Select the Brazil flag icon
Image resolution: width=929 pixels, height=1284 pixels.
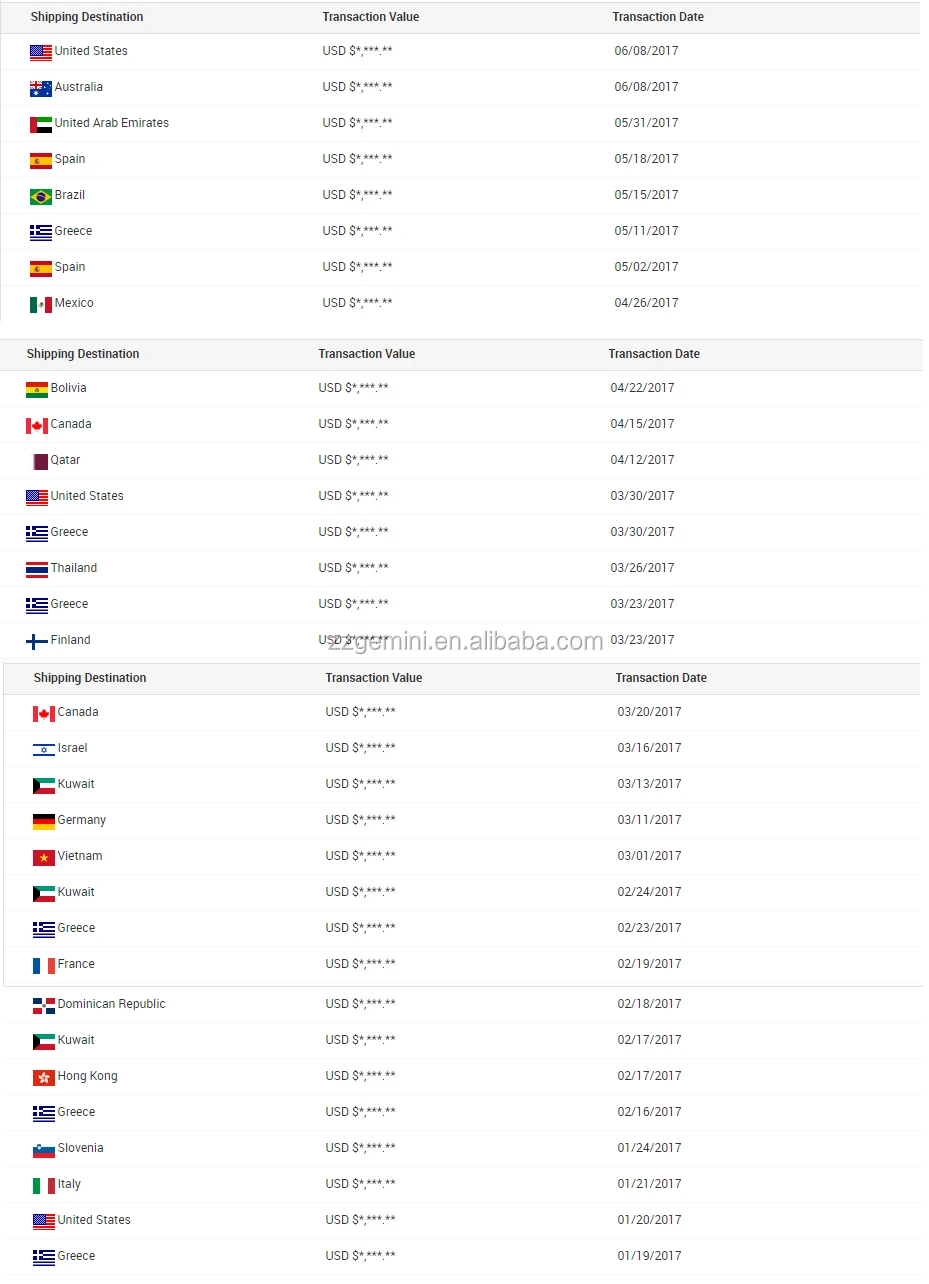click(41, 196)
